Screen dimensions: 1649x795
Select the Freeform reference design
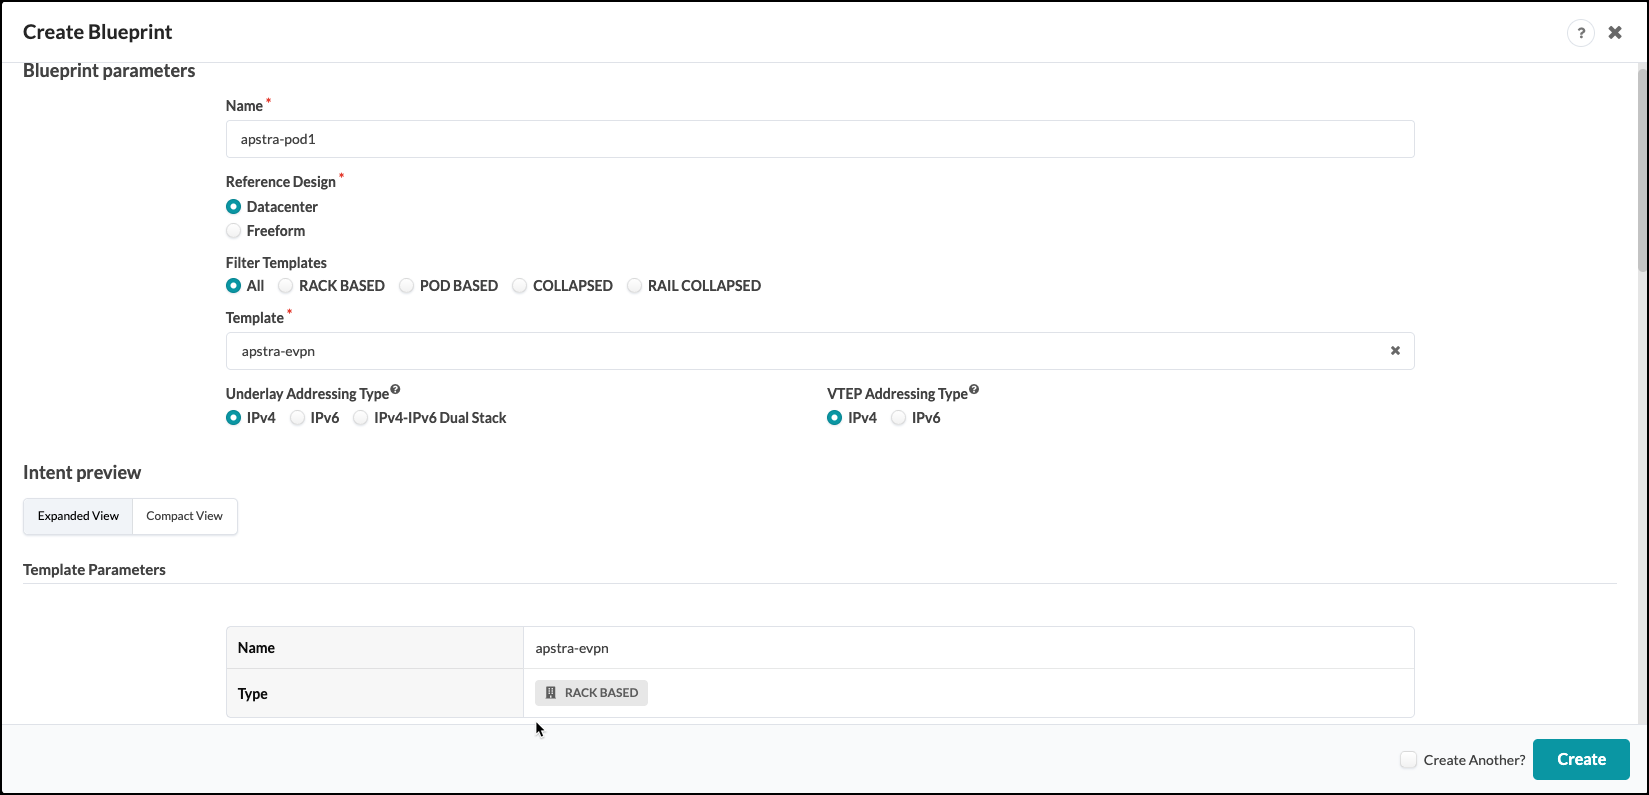point(234,231)
